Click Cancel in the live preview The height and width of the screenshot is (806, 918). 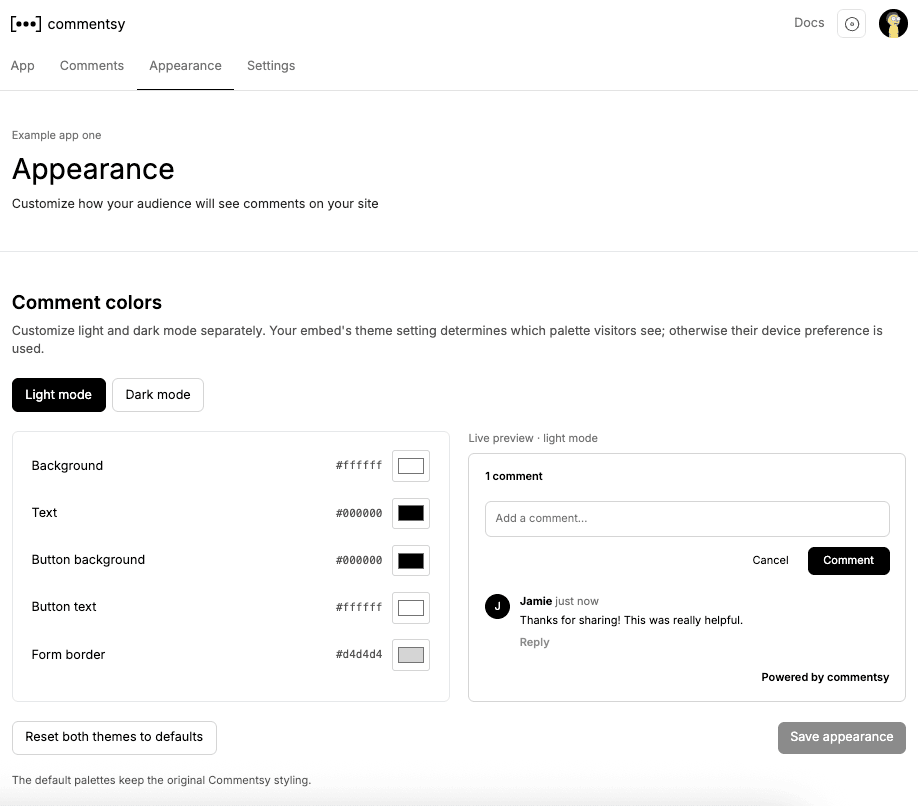[770, 561]
